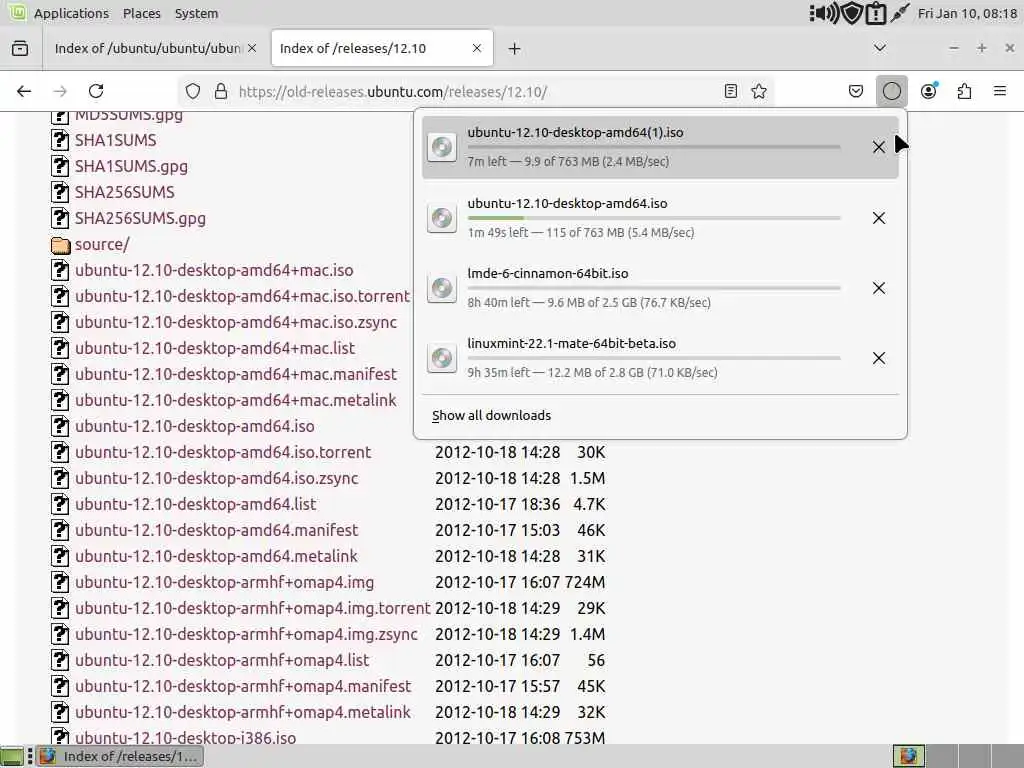Click progress bar of linuxmint-22.1-mate download
Screen dimensions: 1024x768
[x=654, y=358]
